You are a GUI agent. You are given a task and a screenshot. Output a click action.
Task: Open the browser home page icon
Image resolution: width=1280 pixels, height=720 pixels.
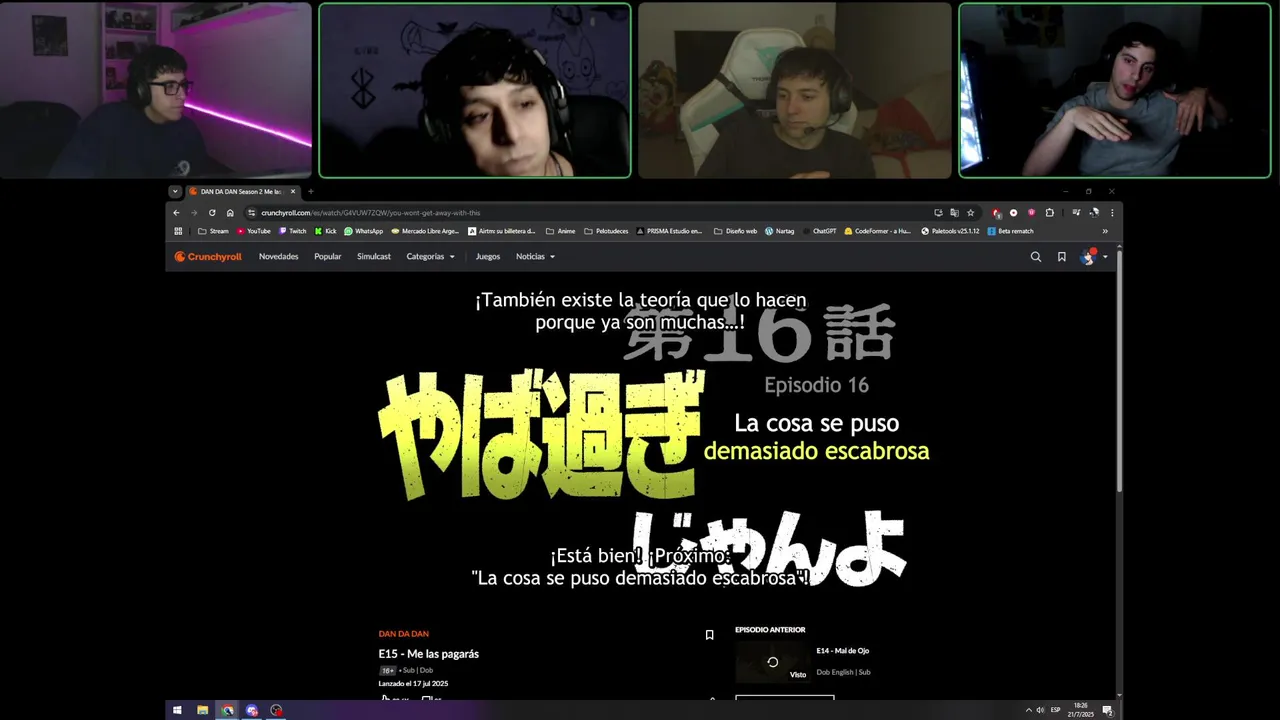click(x=230, y=212)
